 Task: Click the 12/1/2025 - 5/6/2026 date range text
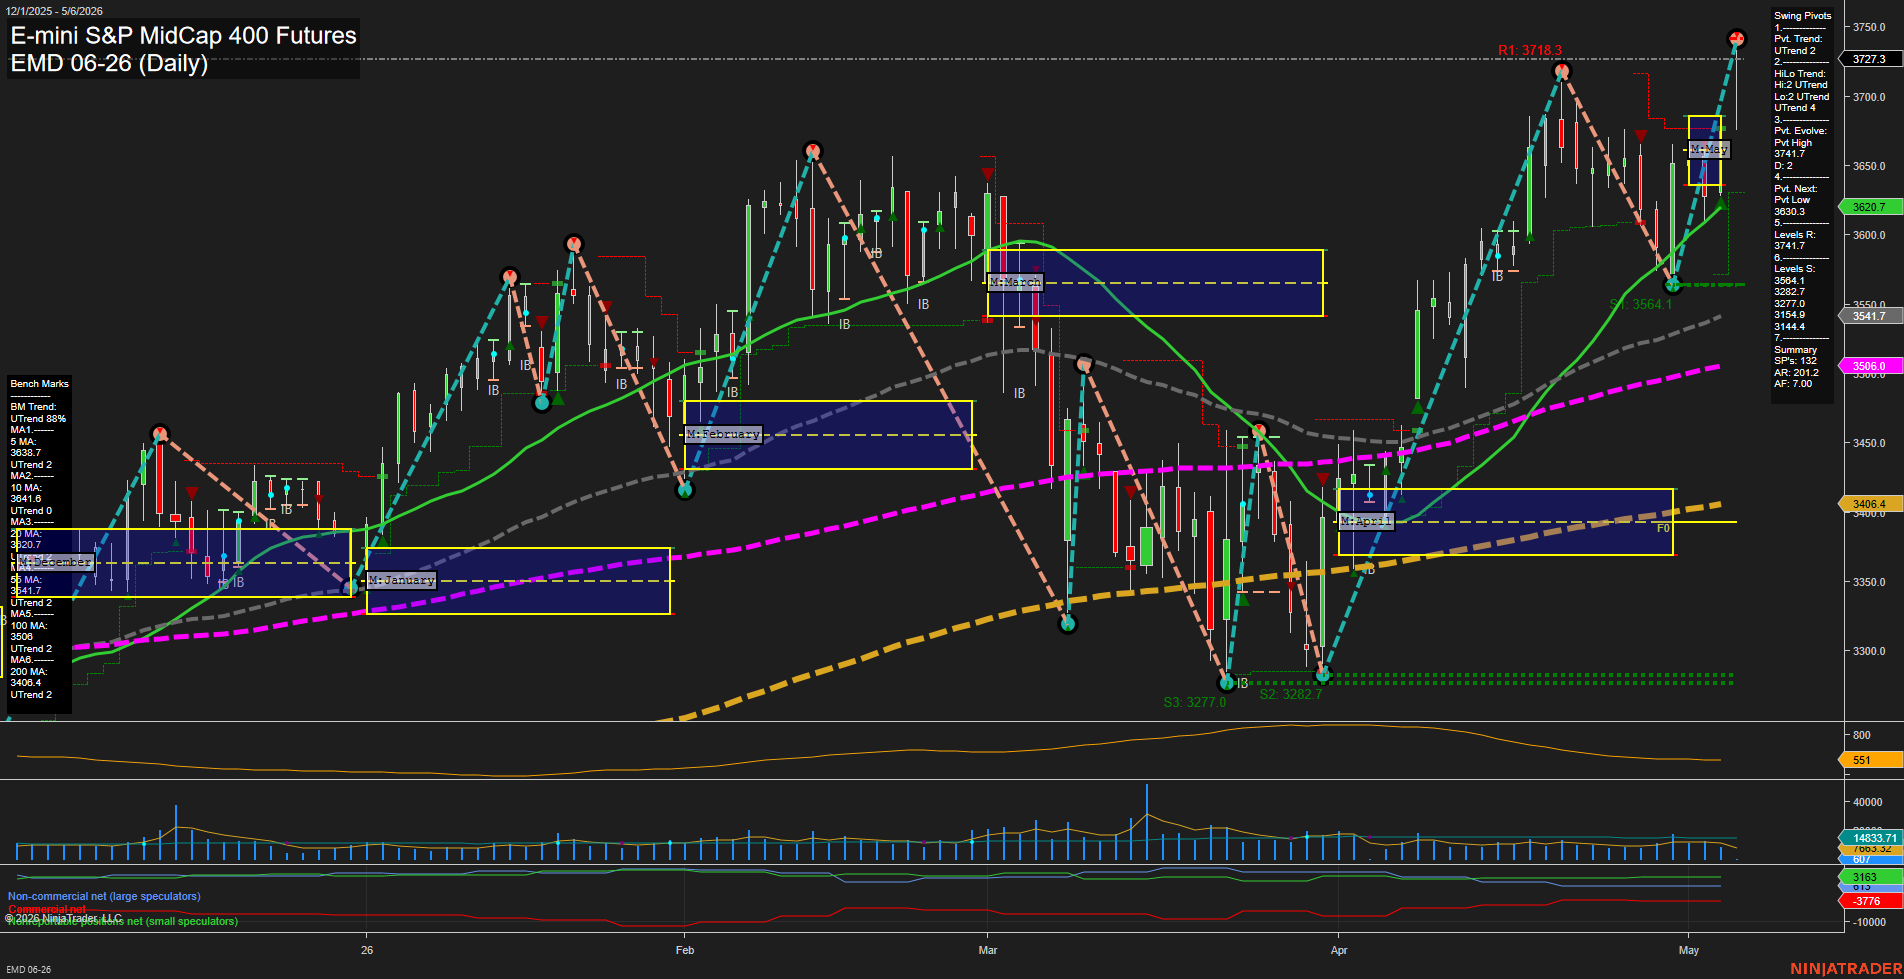pyautogui.click(x=54, y=11)
